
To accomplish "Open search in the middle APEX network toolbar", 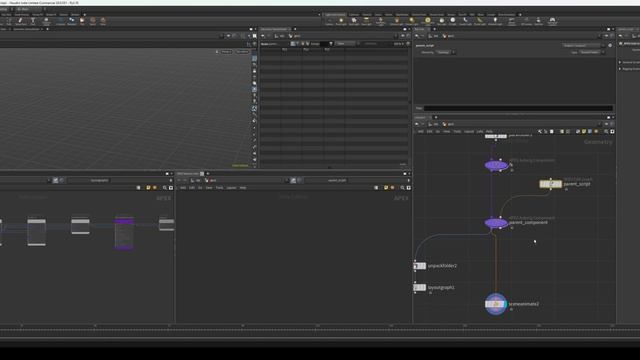I will pyautogui.click(x=402, y=188).
